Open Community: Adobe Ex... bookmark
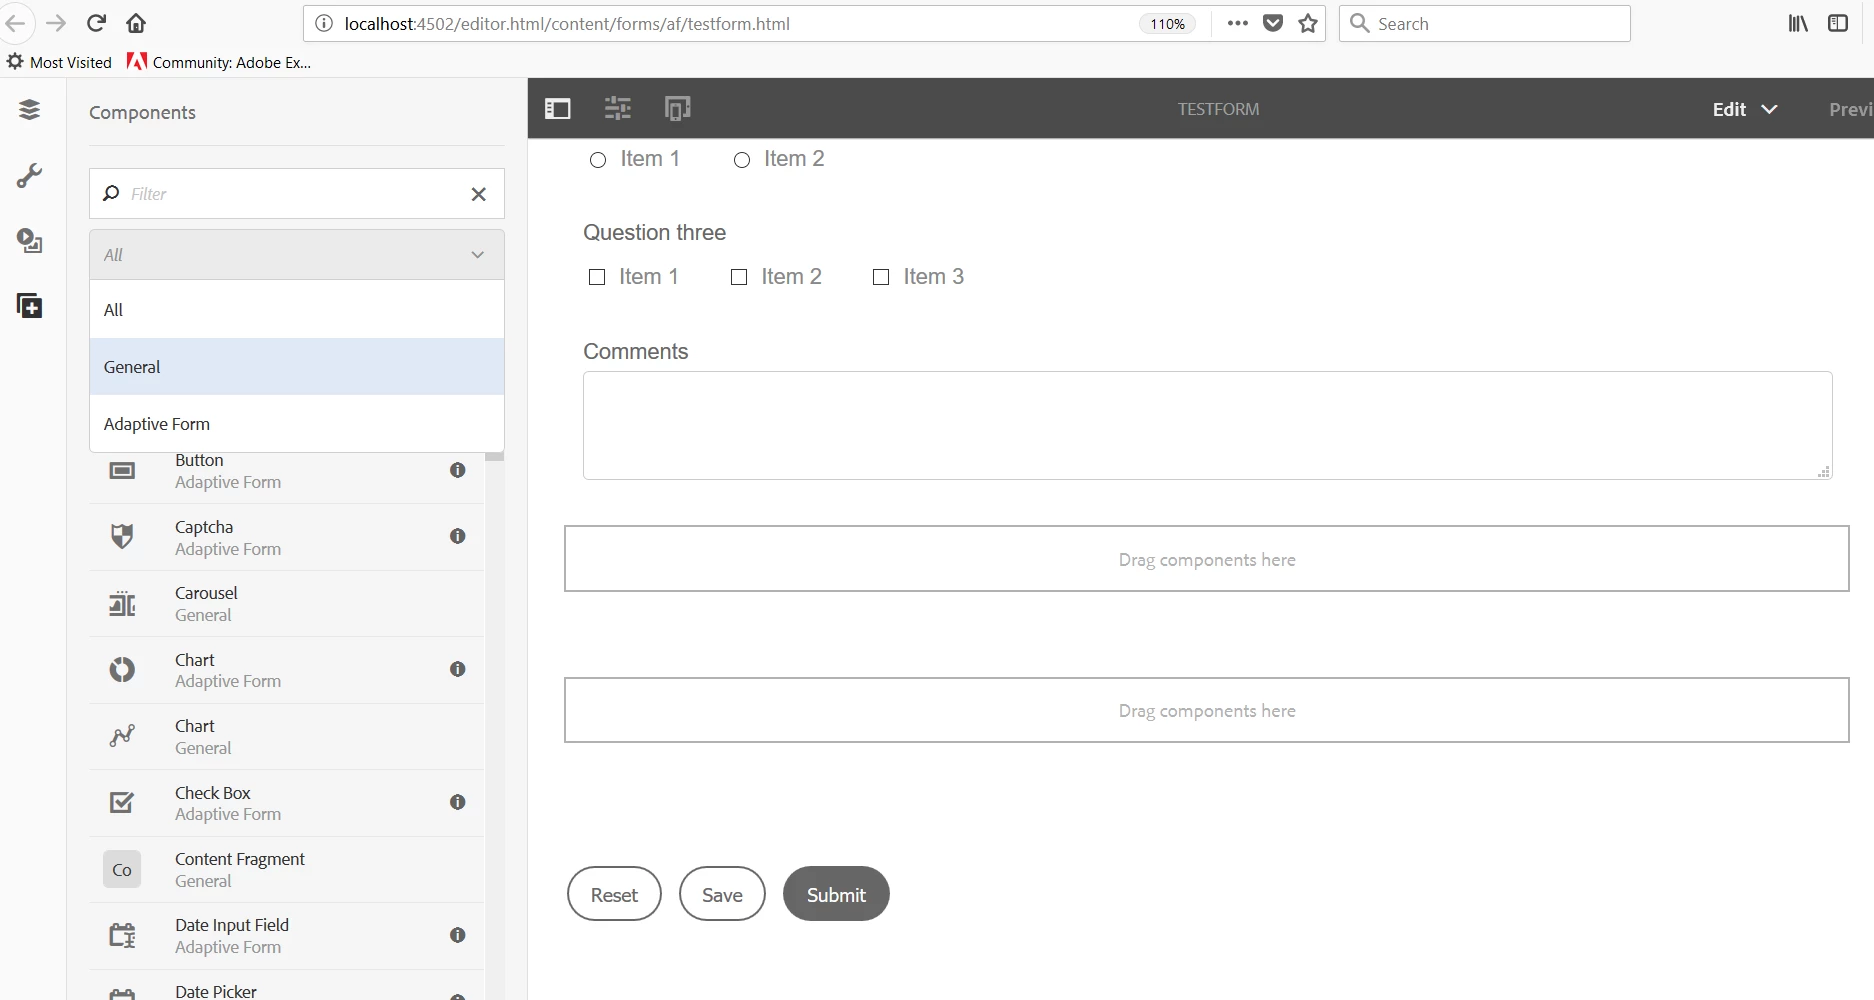 click(219, 62)
